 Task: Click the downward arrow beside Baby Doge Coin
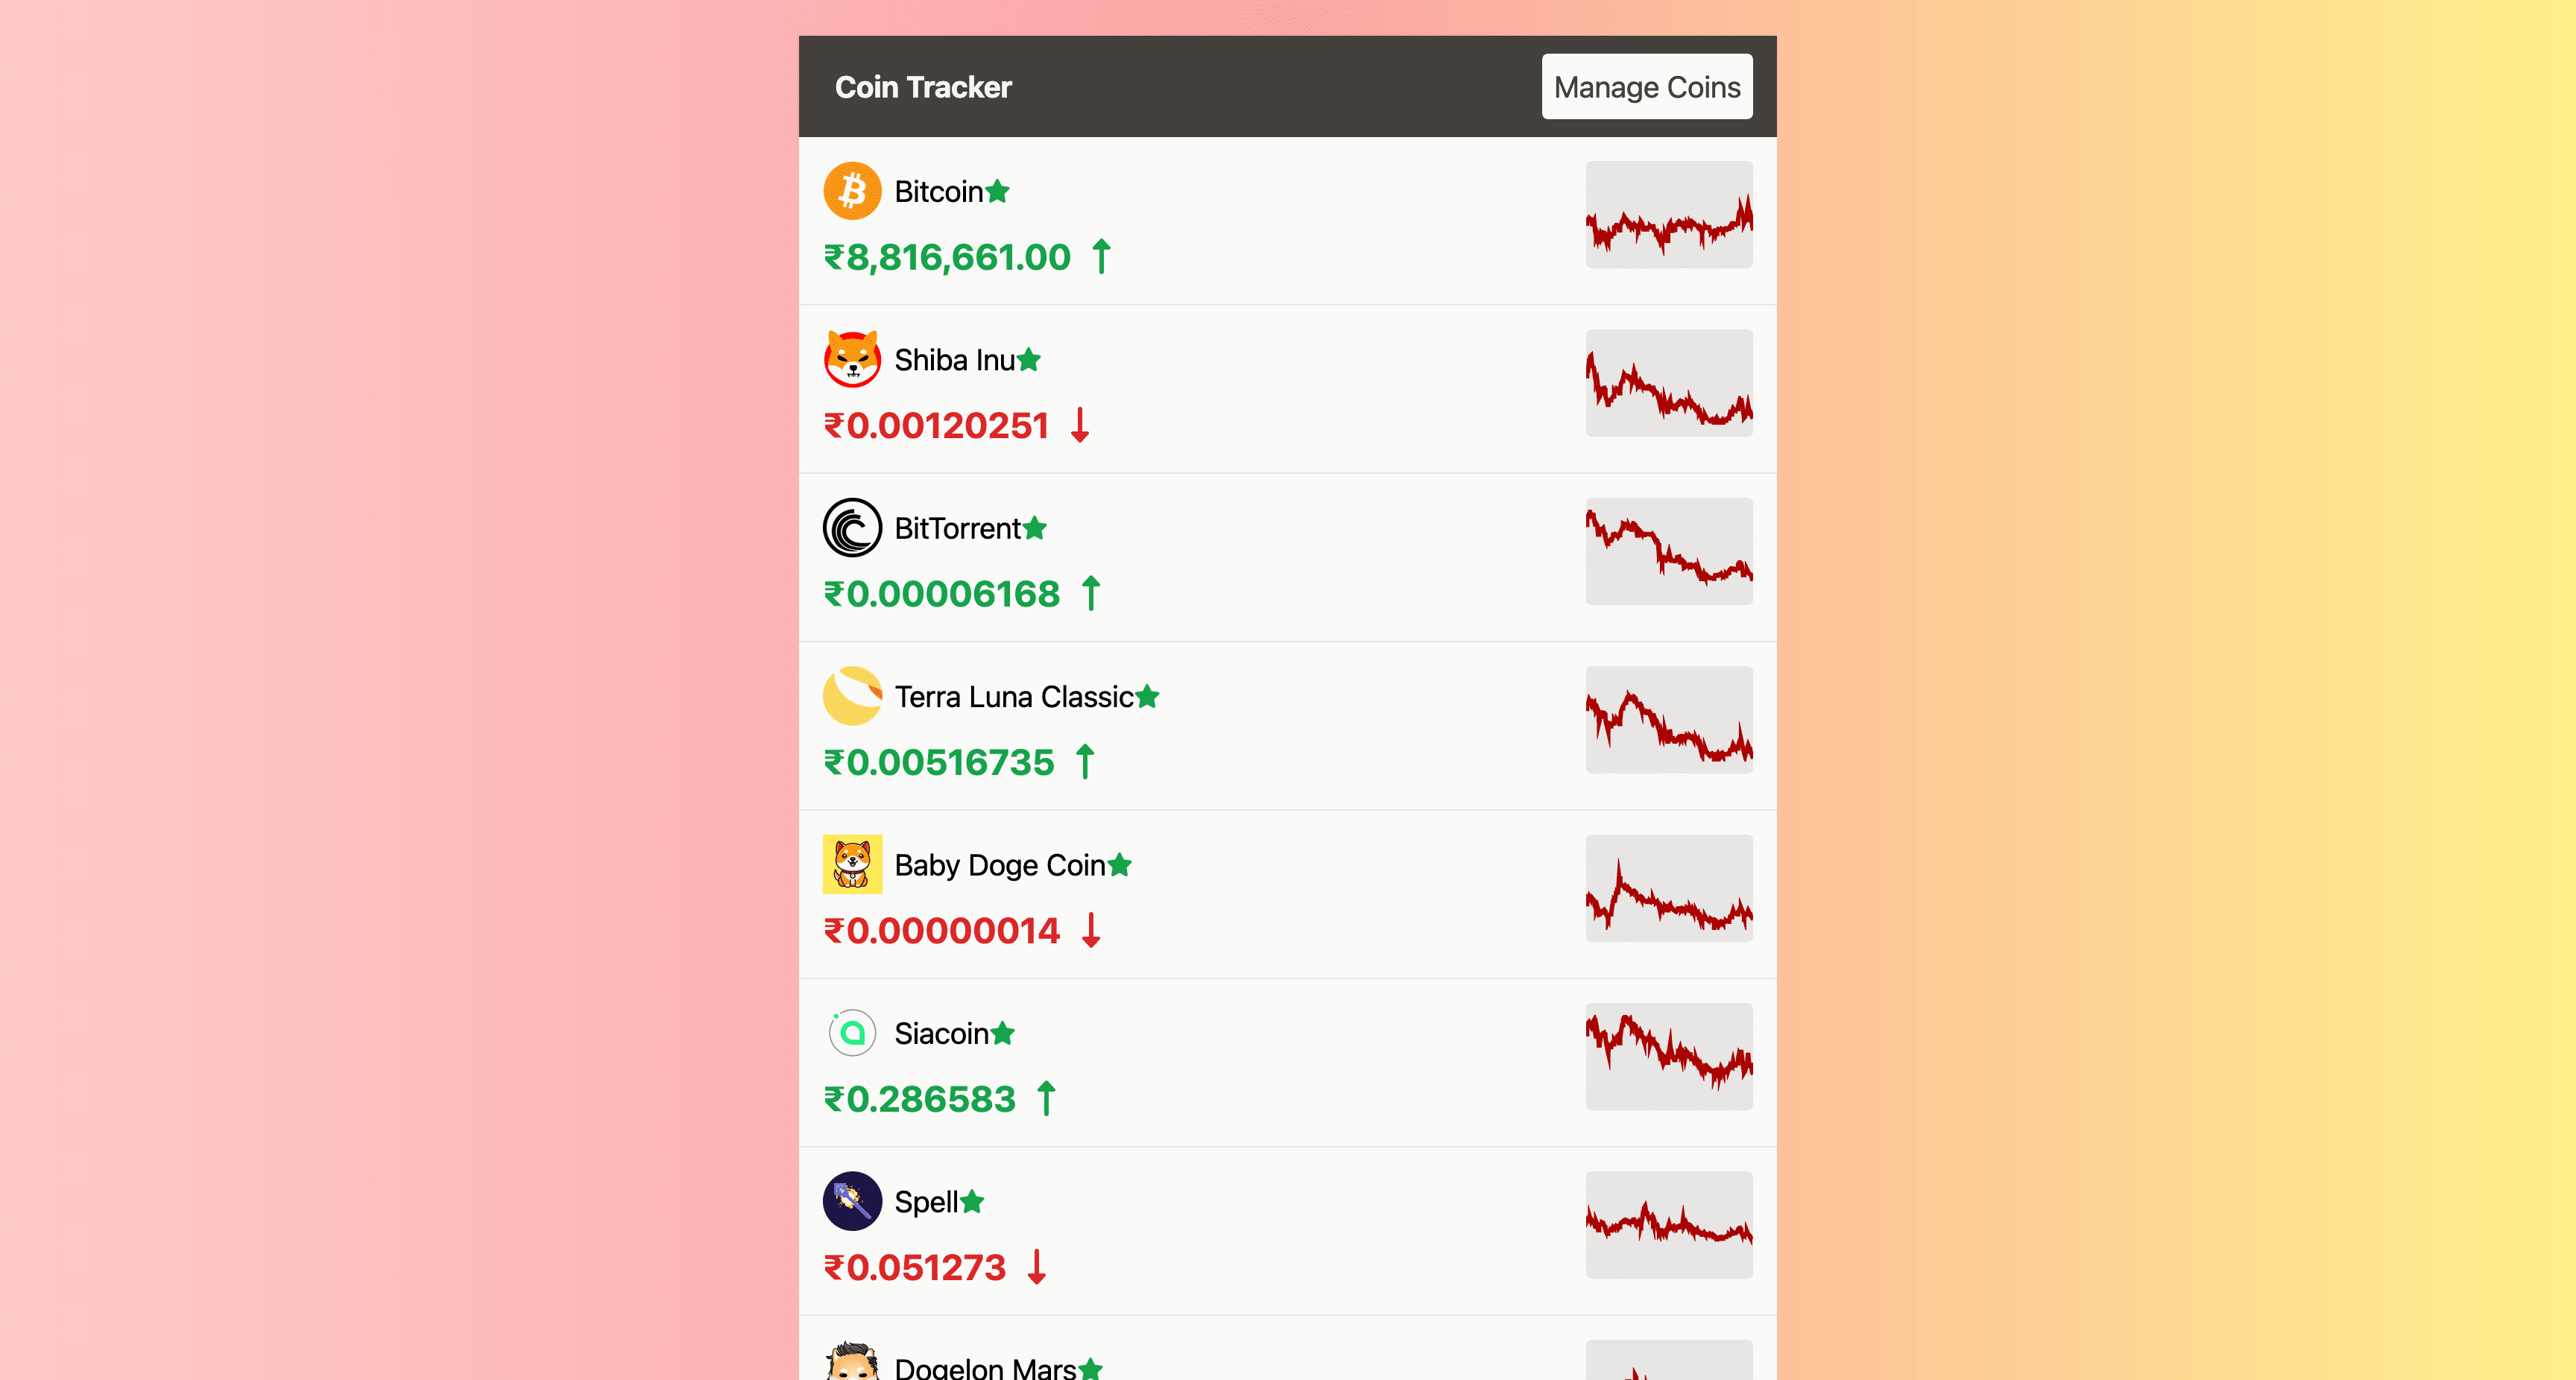coord(1090,930)
